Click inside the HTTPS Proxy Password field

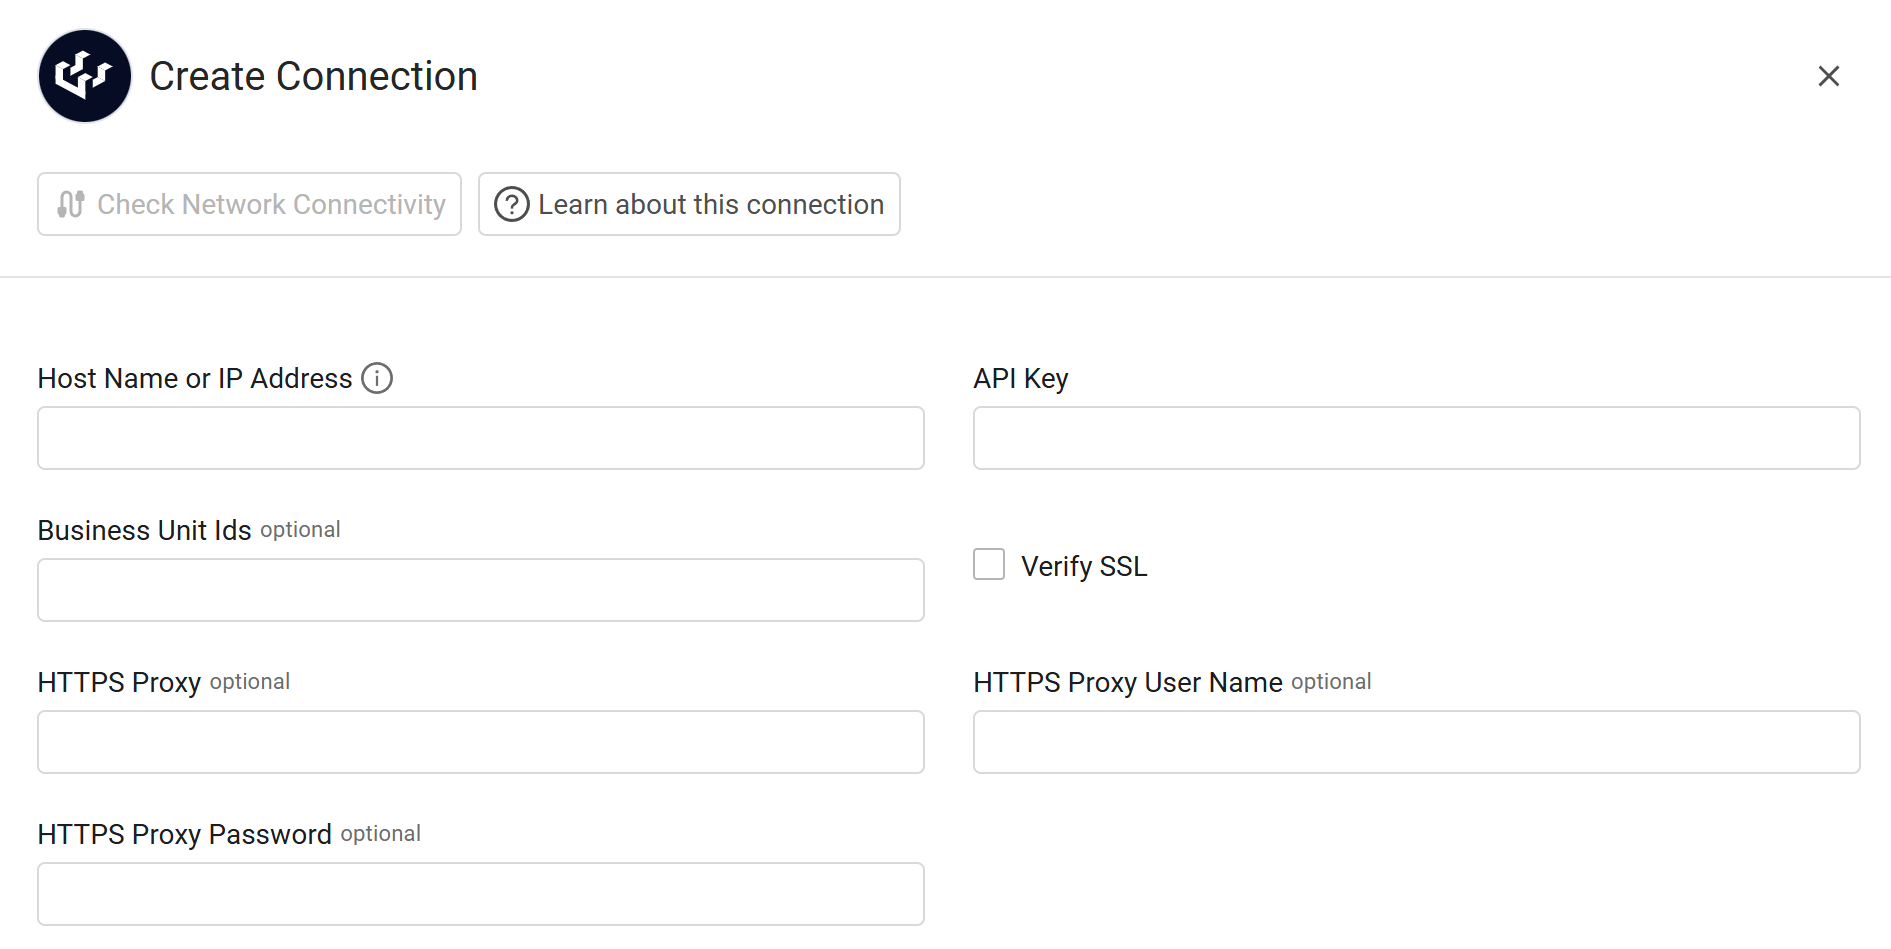(x=480, y=894)
